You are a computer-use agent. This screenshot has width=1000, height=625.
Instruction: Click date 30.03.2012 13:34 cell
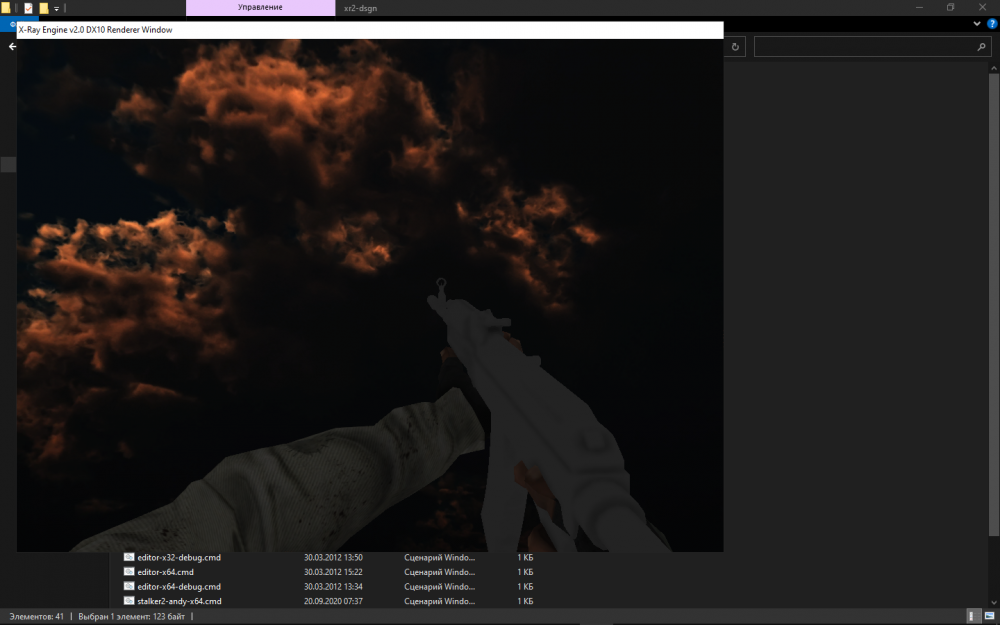point(333,587)
